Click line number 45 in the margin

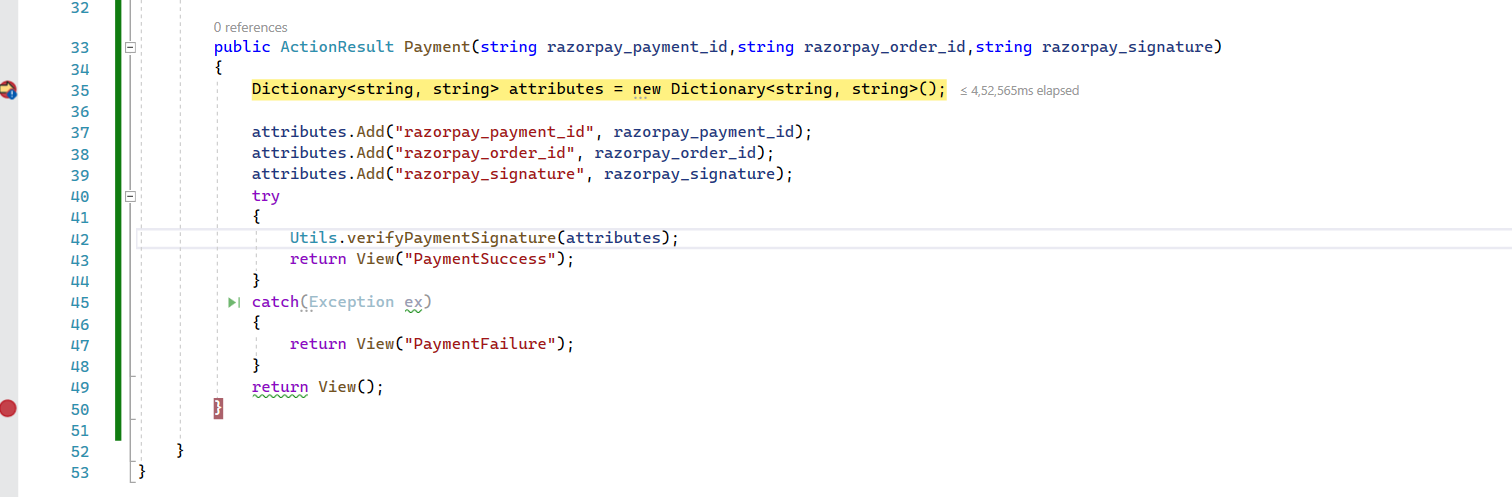(80, 302)
